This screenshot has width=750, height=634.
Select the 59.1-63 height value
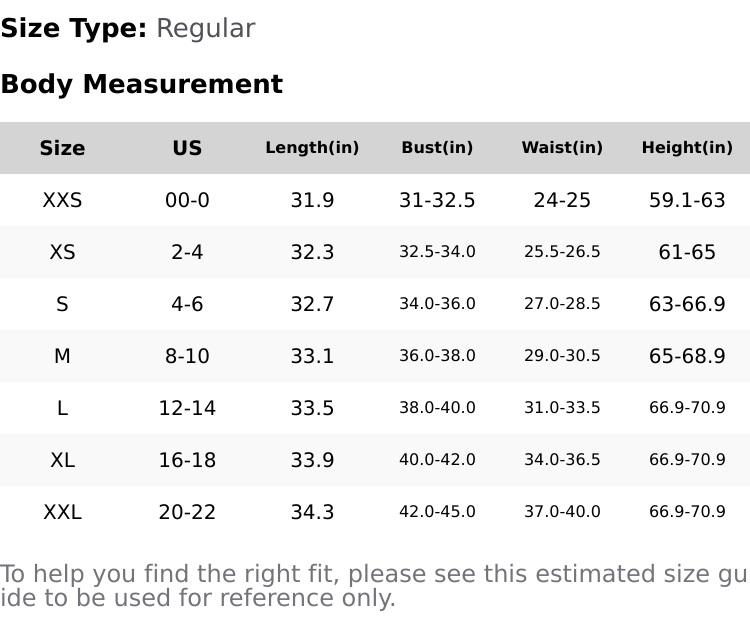687,200
